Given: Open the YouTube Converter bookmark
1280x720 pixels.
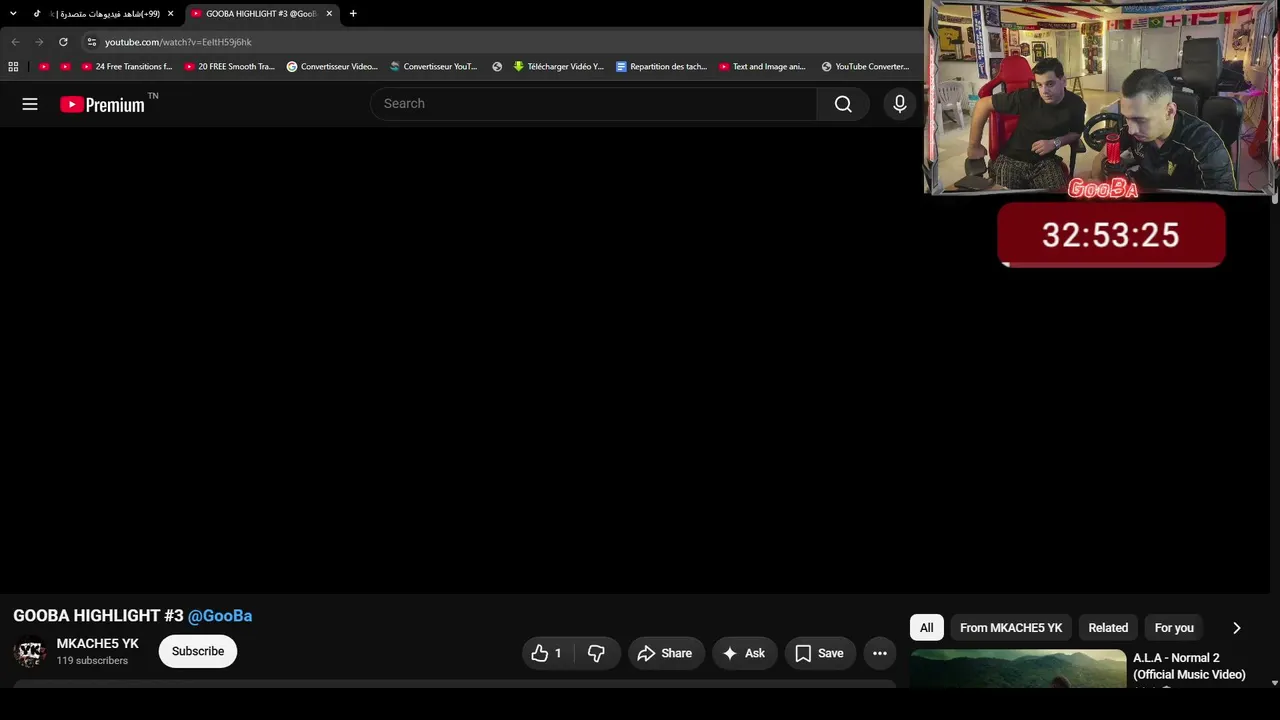Looking at the screenshot, I should coord(866,67).
